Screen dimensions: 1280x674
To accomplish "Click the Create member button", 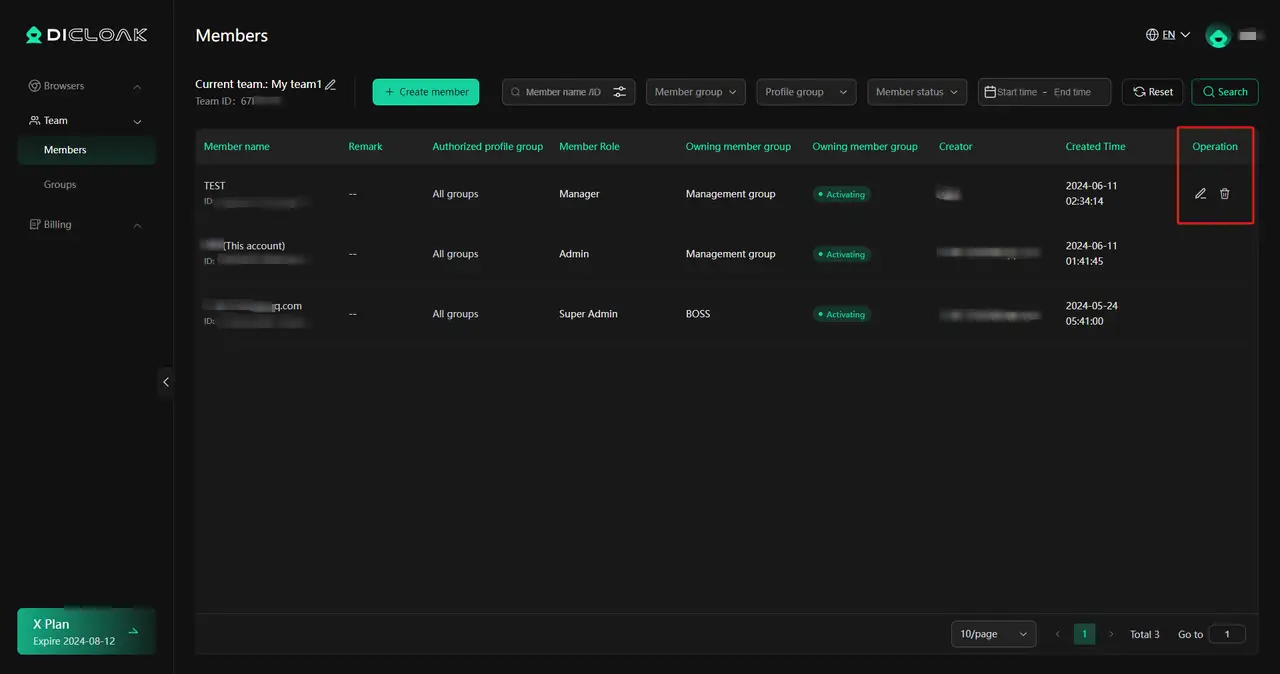I will (x=426, y=92).
